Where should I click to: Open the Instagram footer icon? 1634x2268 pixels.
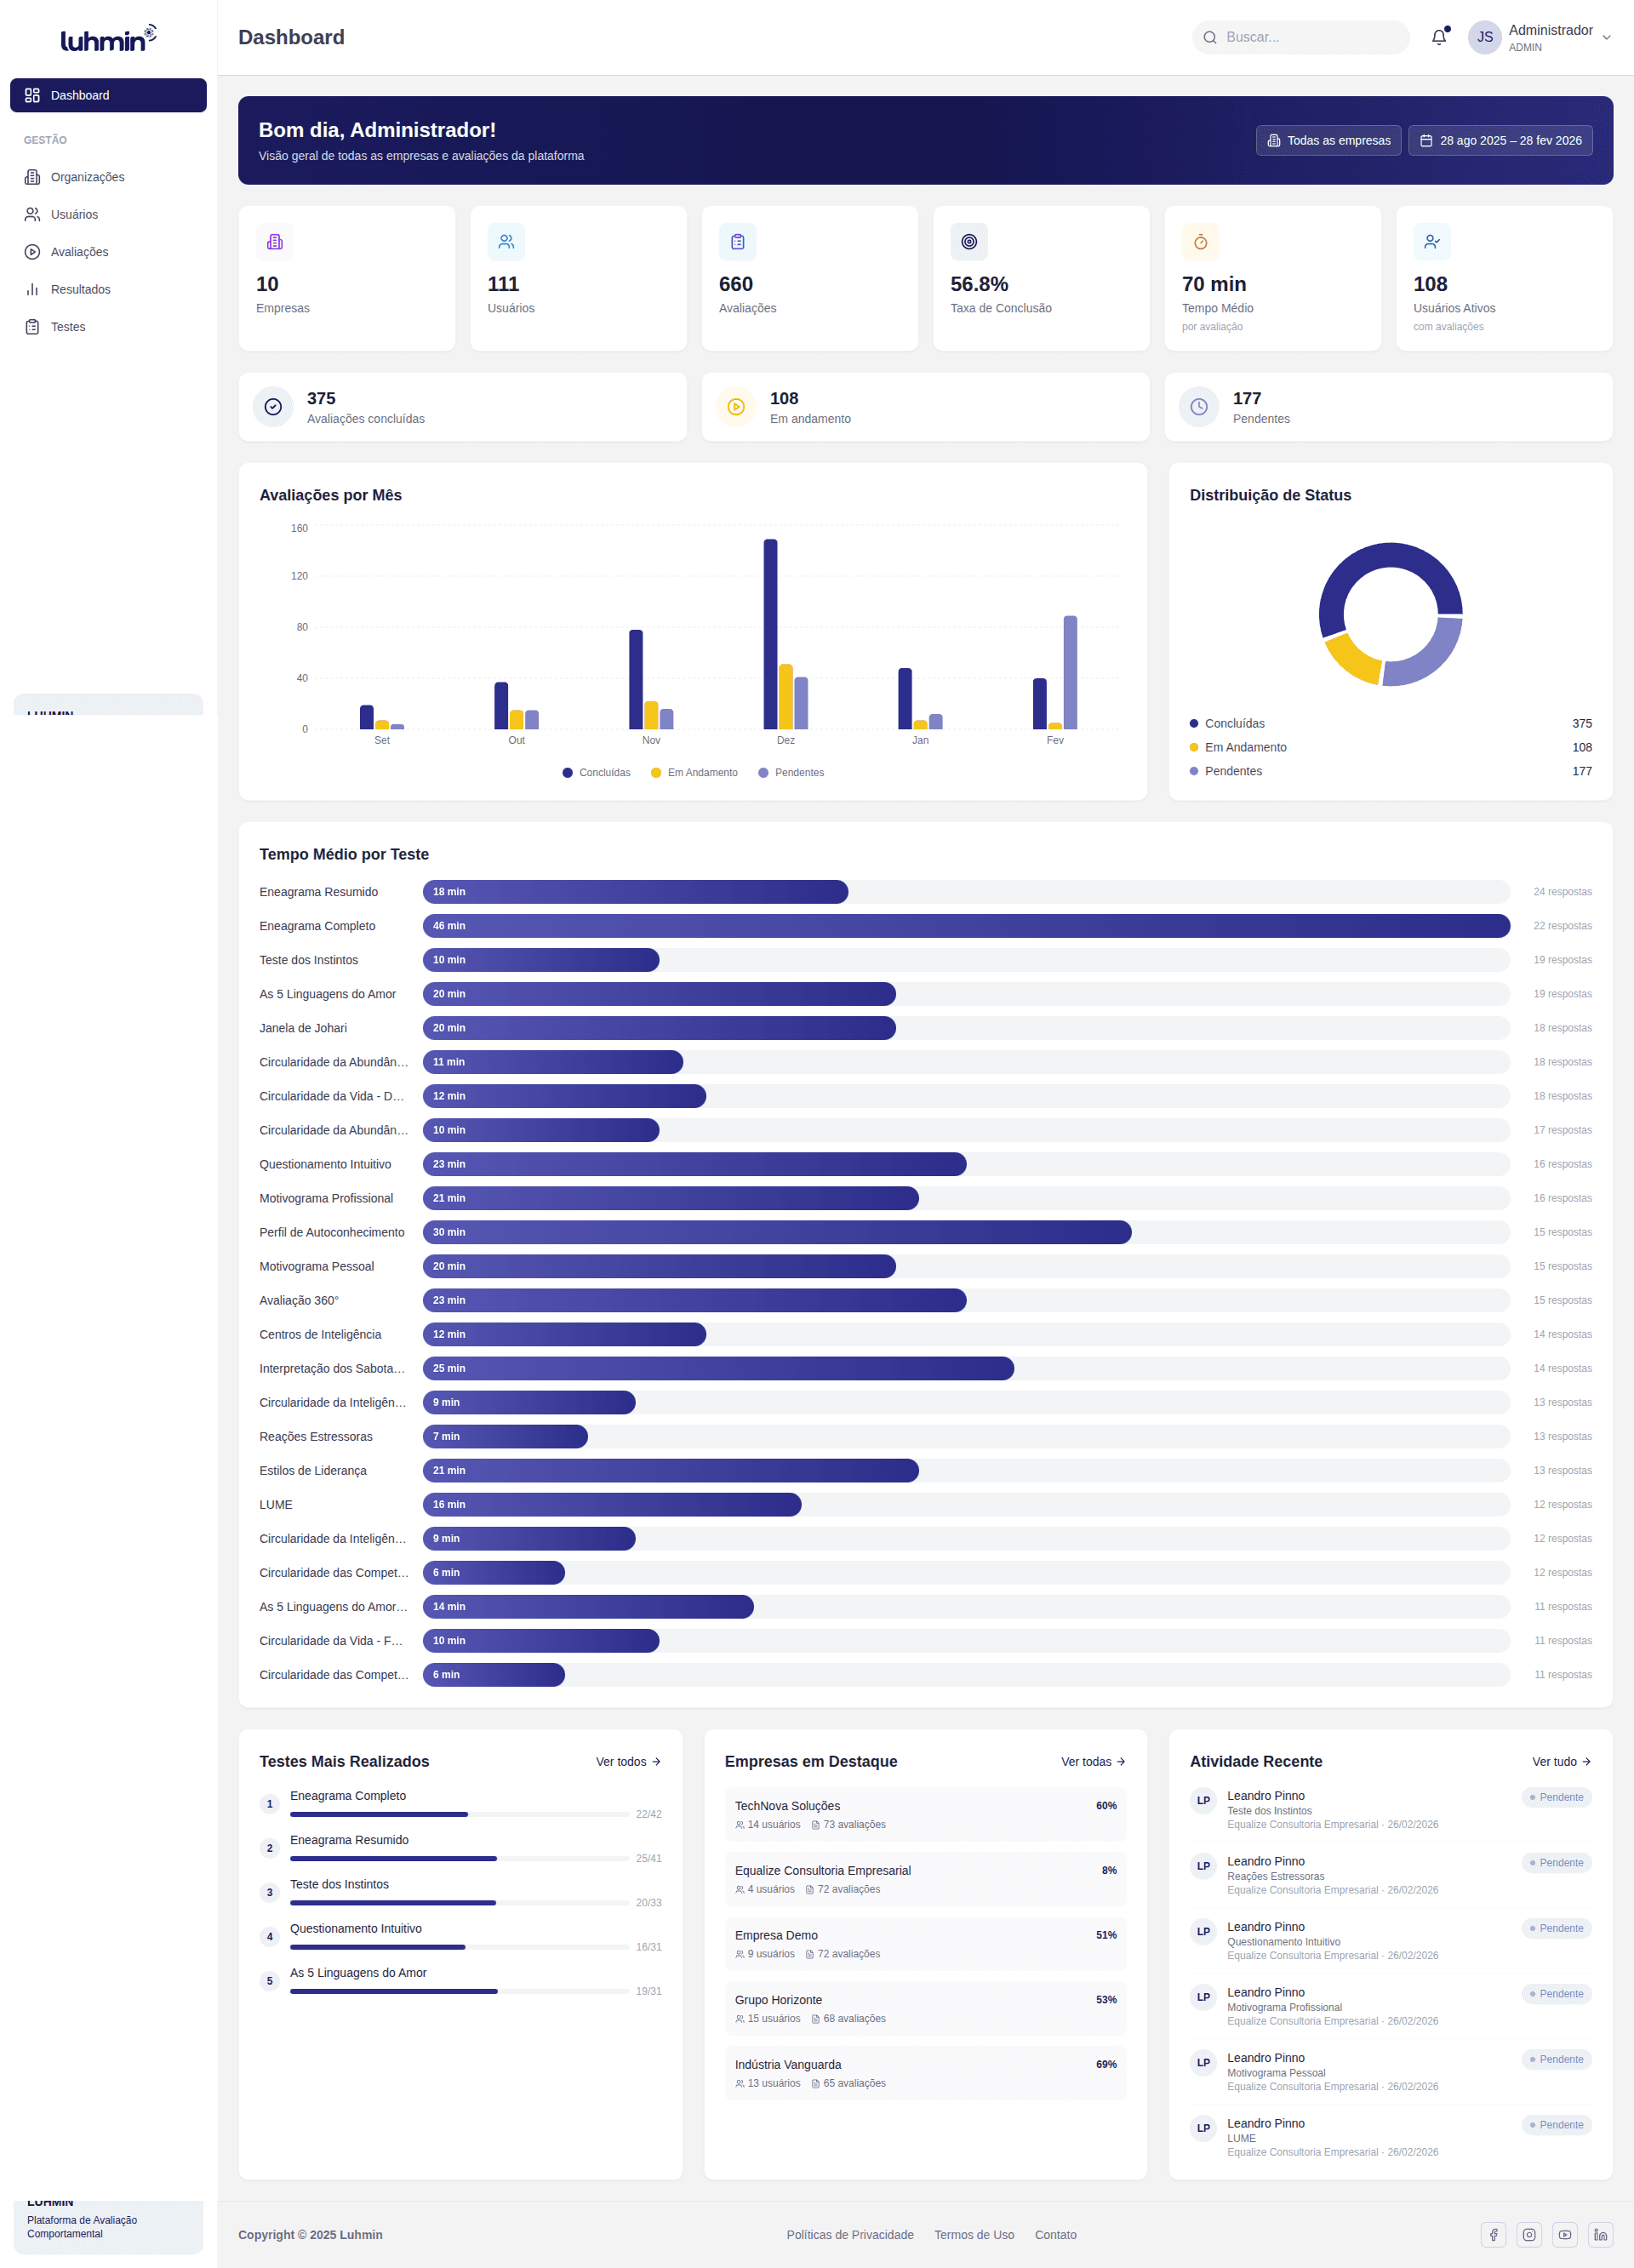(x=1529, y=2234)
